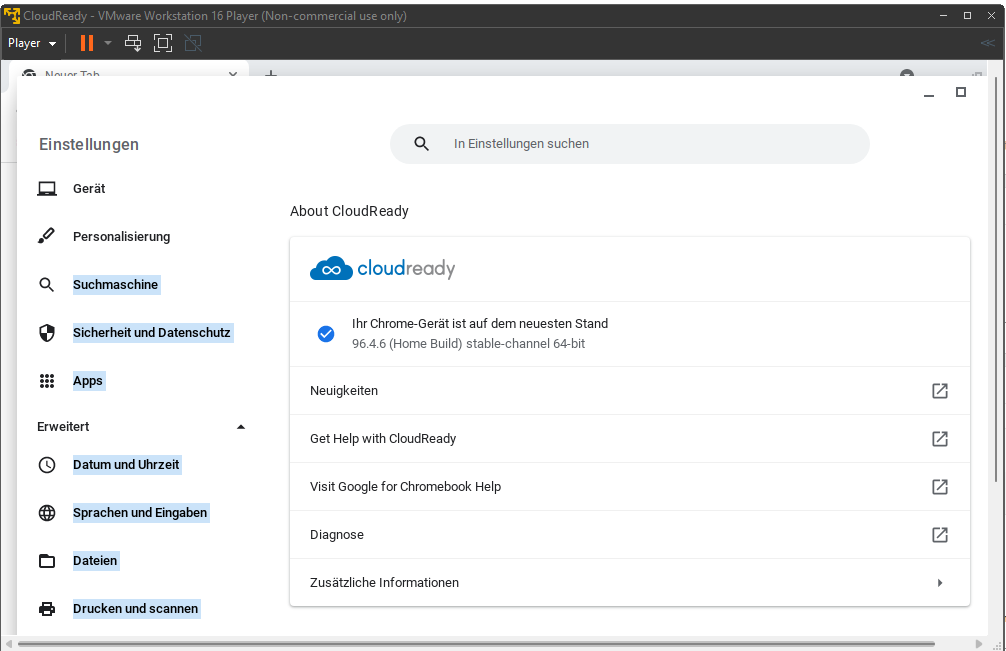Click the cloudready logo
Image resolution: width=1006 pixels, height=651 pixels.
382,269
